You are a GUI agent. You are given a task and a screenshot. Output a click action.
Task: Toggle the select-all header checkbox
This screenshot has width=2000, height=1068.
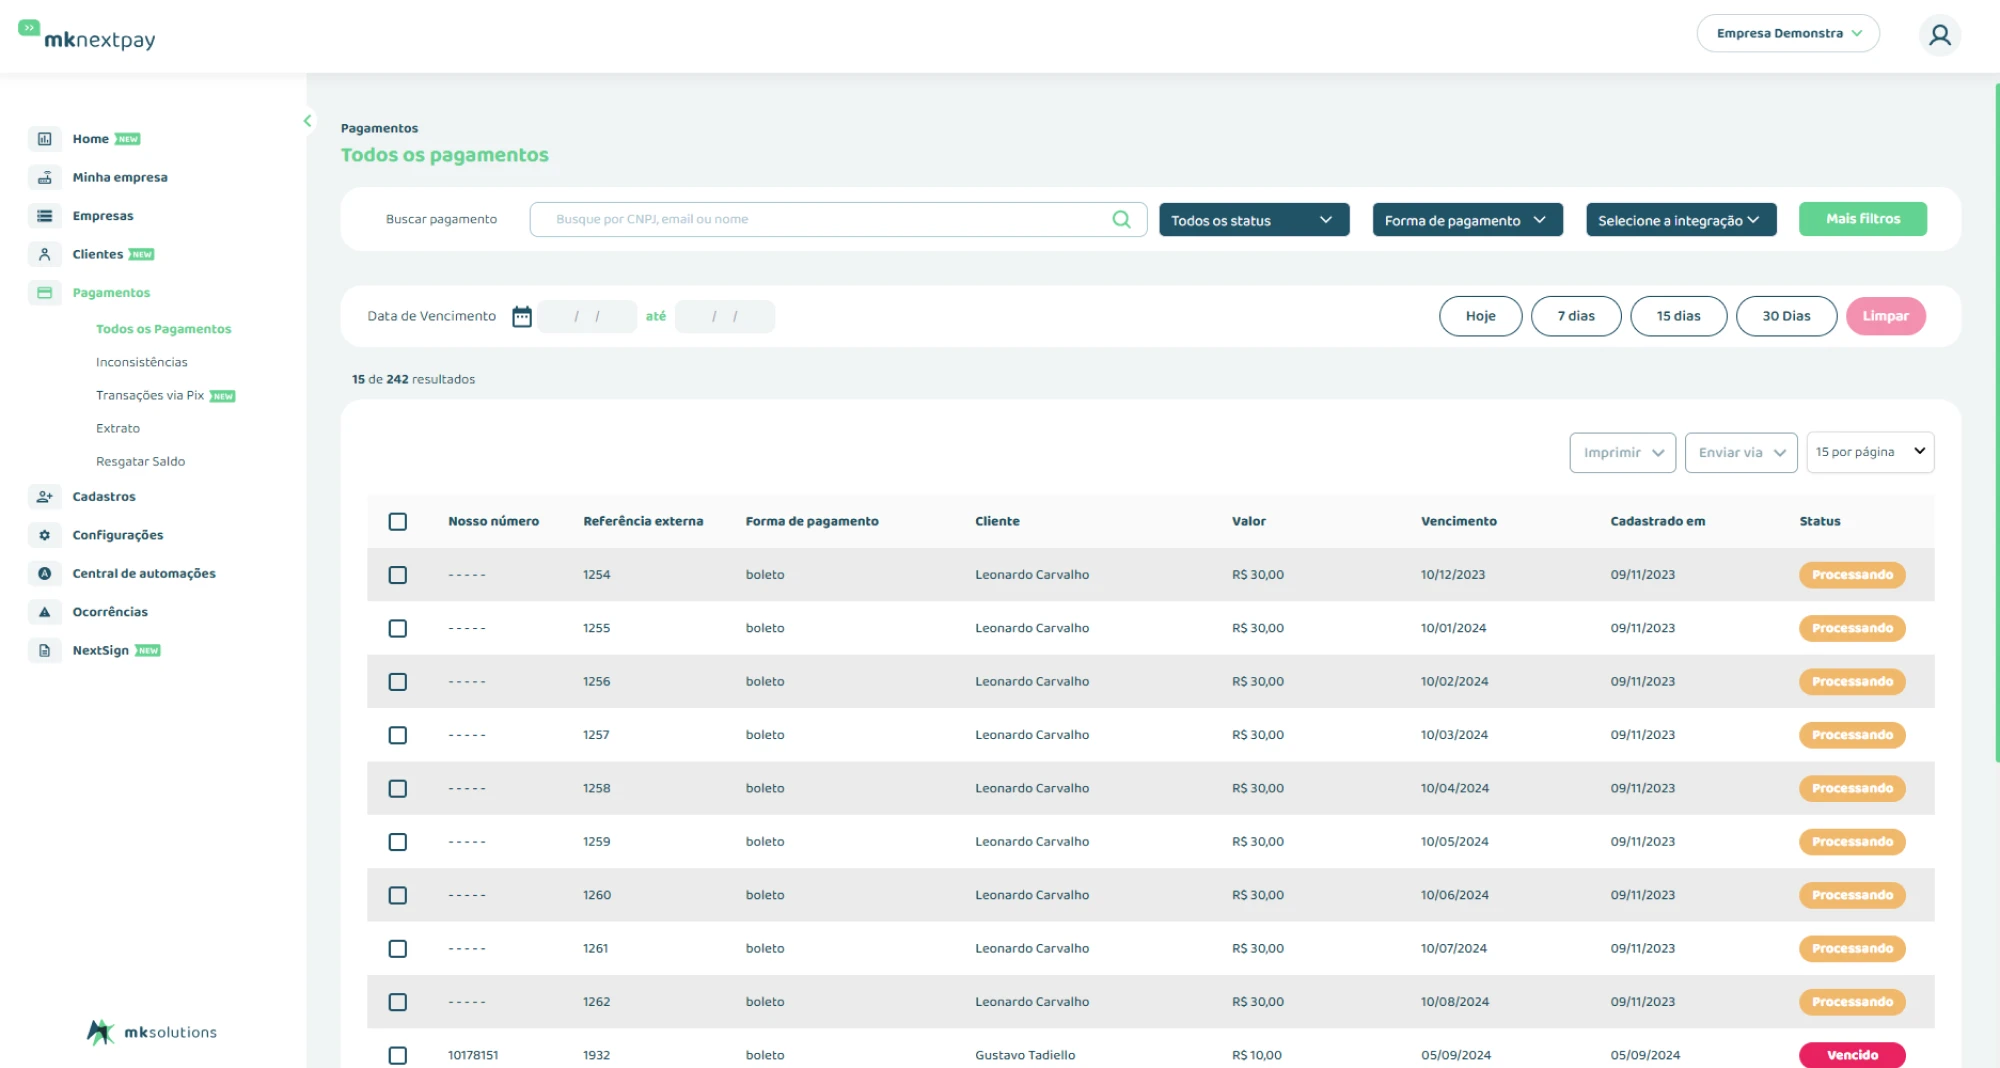coord(398,522)
